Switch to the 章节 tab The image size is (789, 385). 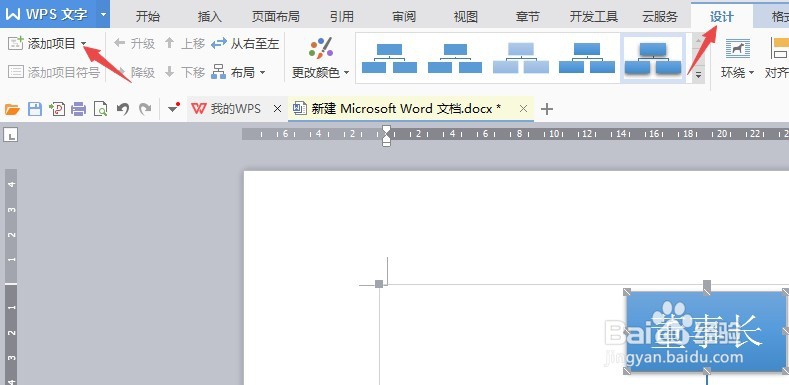[527, 17]
